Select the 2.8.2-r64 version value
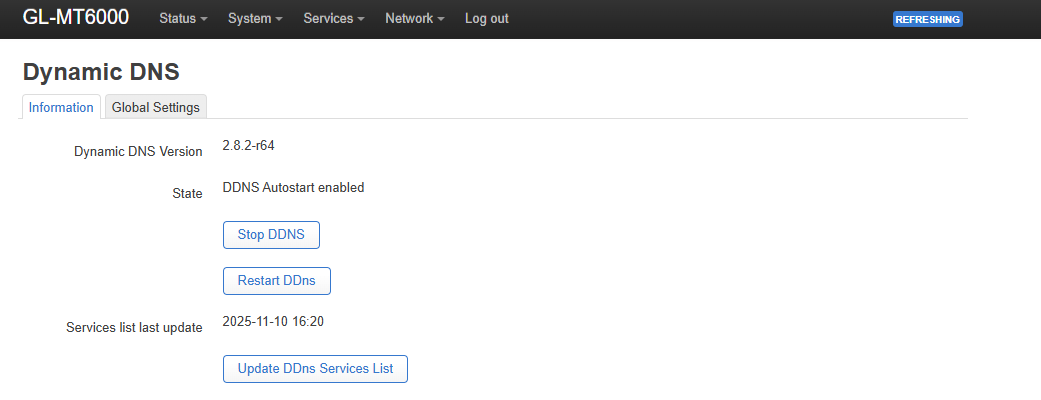Screen dimensions: 1041x400 point(248,145)
